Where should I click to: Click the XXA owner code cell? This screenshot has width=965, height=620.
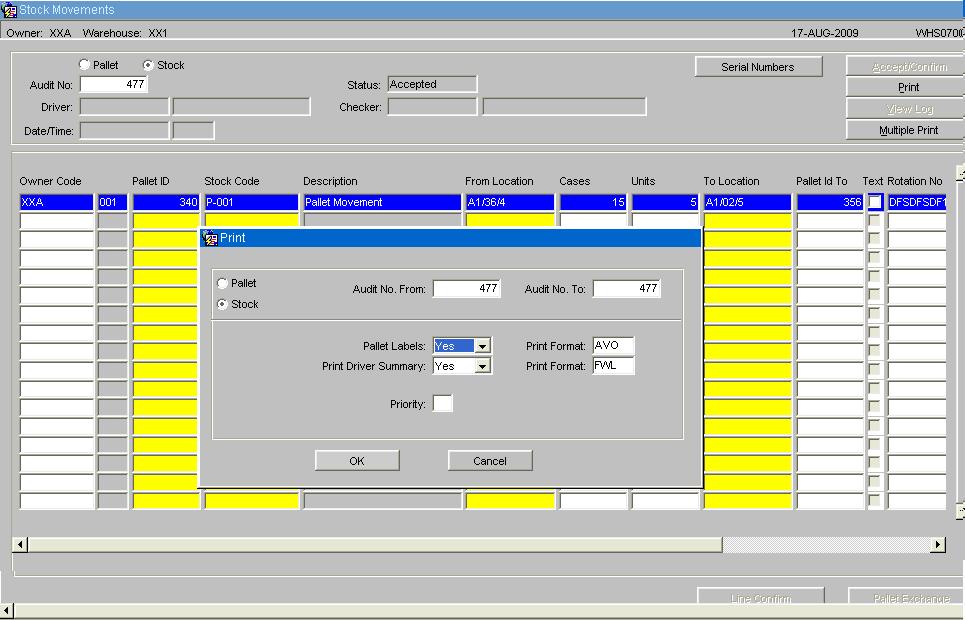pyautogui.click(x=57, y=203)
